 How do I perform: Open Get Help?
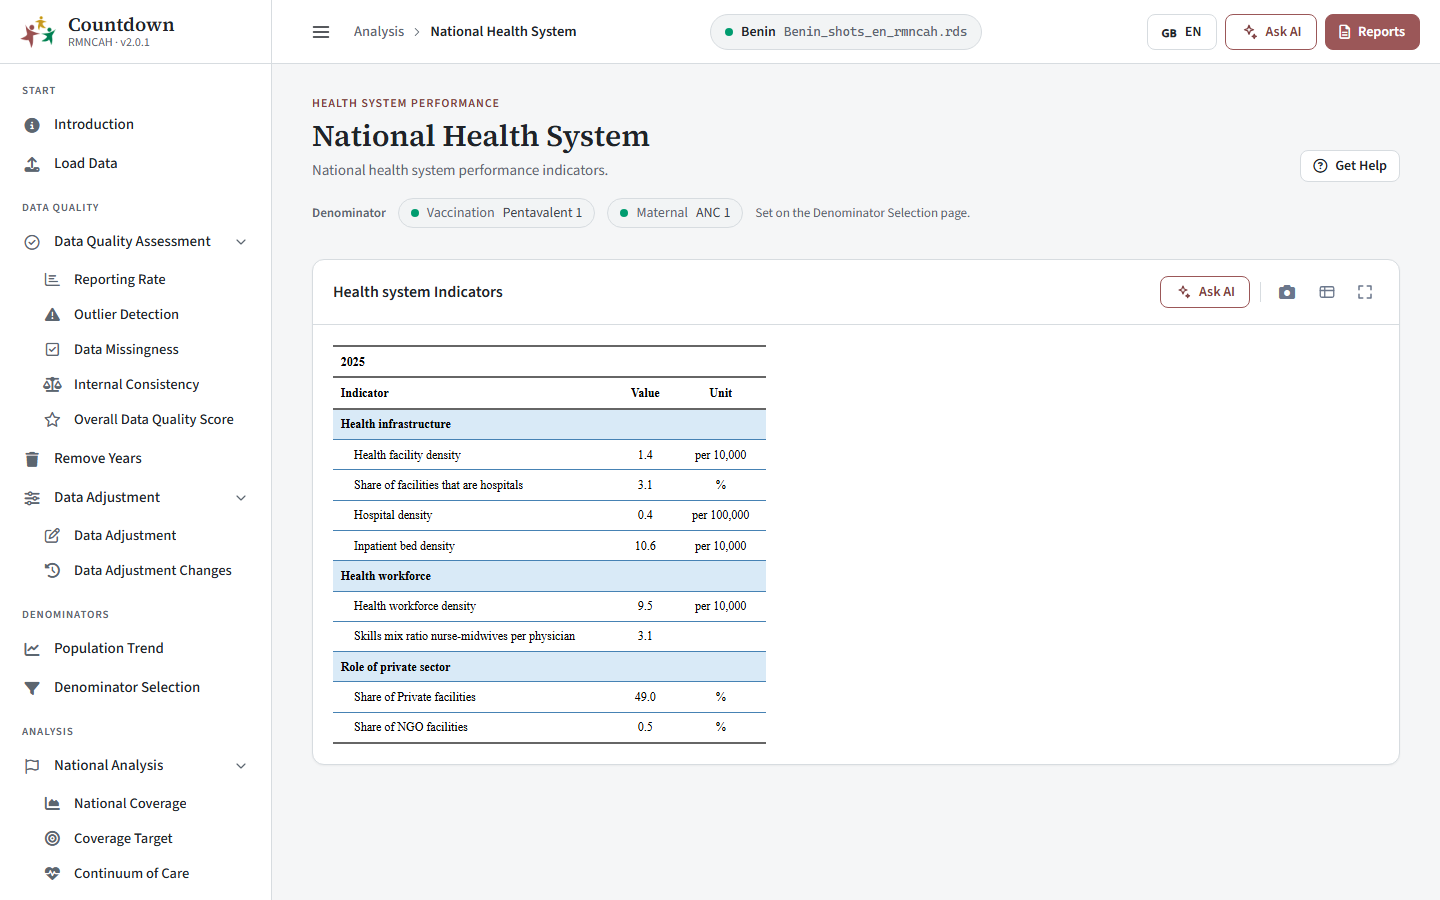point(1350,166)
